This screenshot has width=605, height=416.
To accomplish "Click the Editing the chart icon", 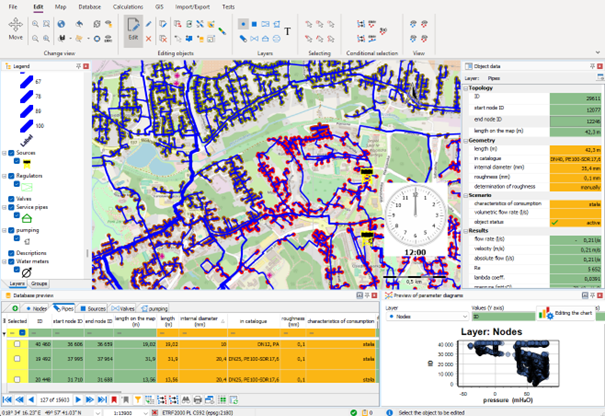I will (x=544, y=313).
